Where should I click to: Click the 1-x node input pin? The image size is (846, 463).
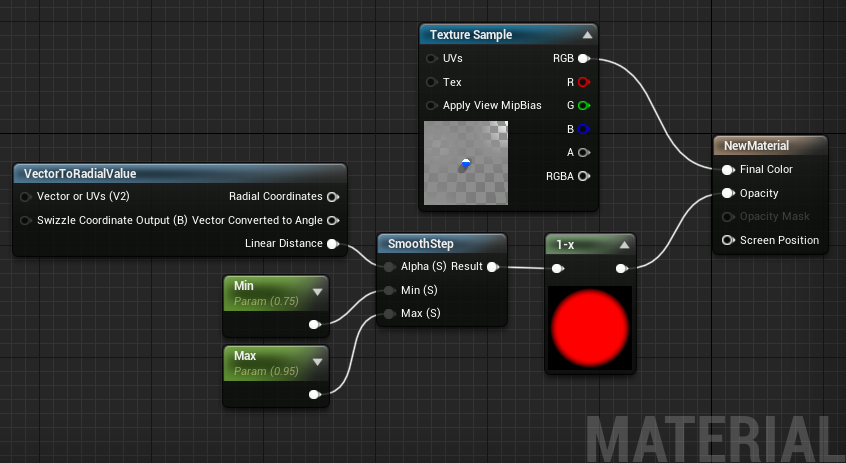[x=558, y=268]
